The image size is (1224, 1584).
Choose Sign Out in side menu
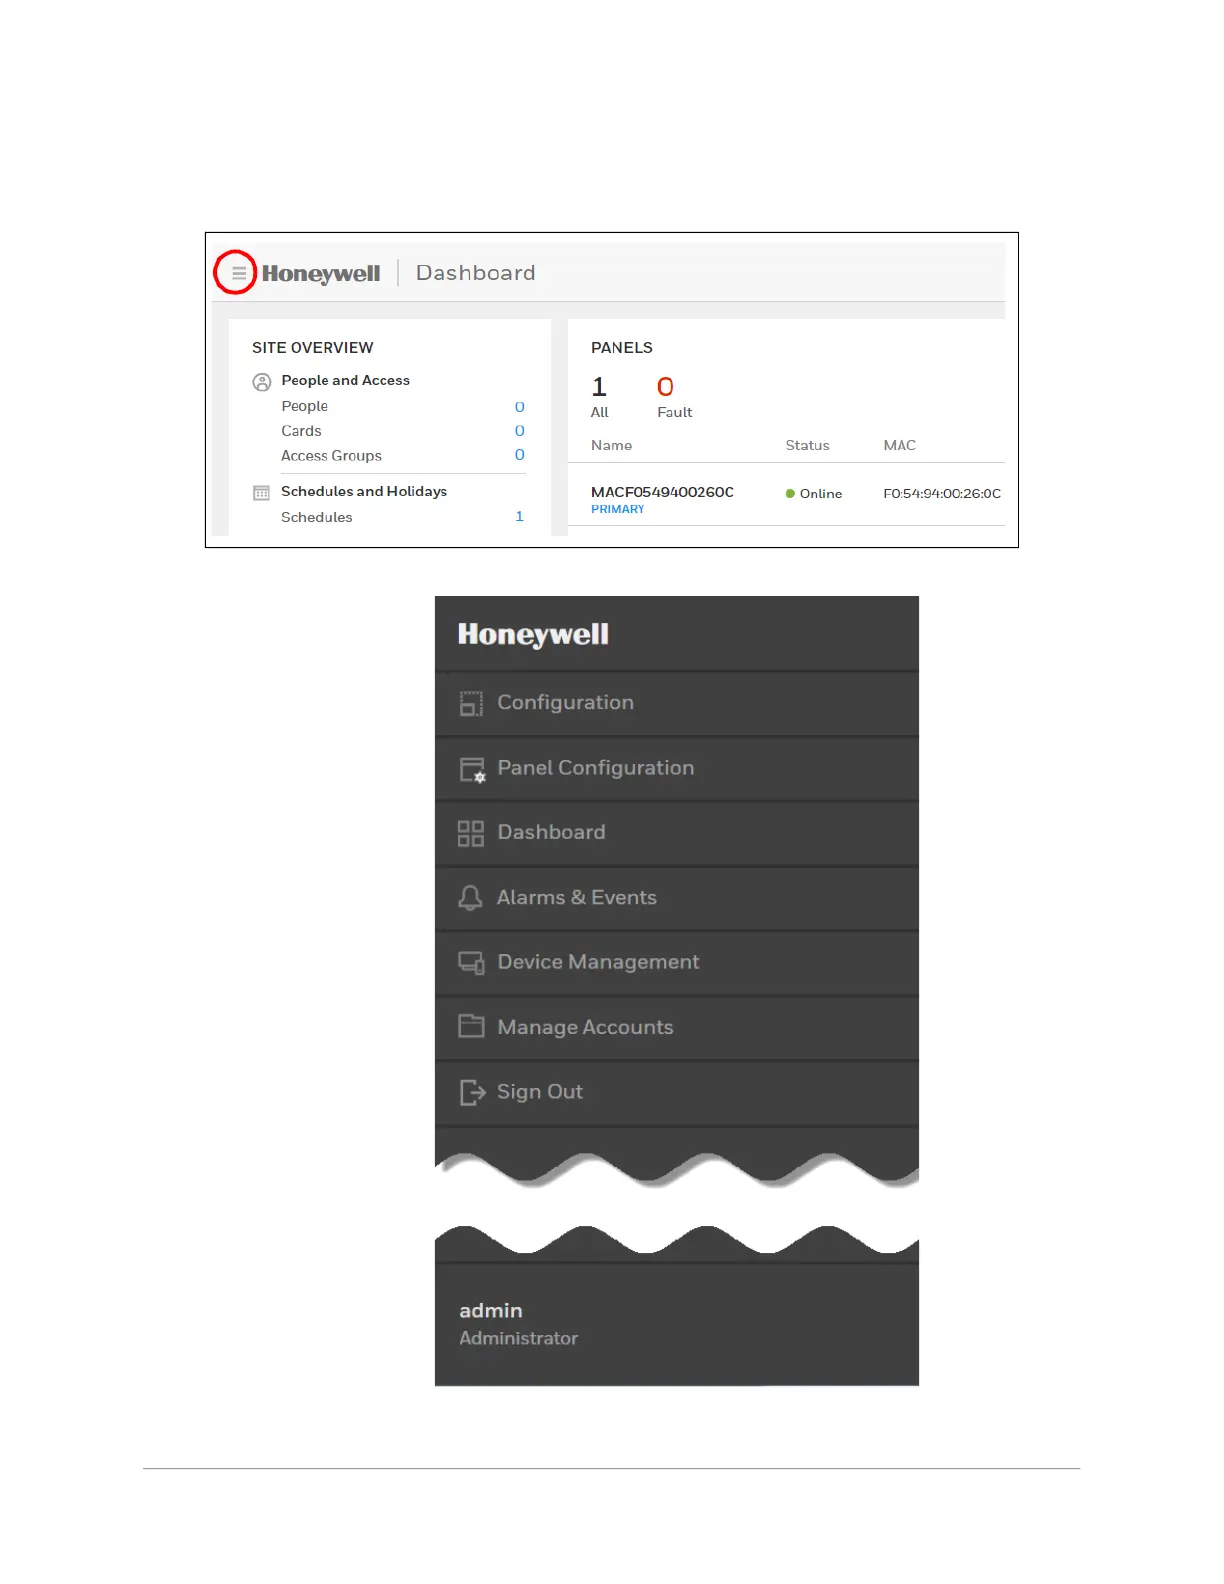click(677, 1092)
